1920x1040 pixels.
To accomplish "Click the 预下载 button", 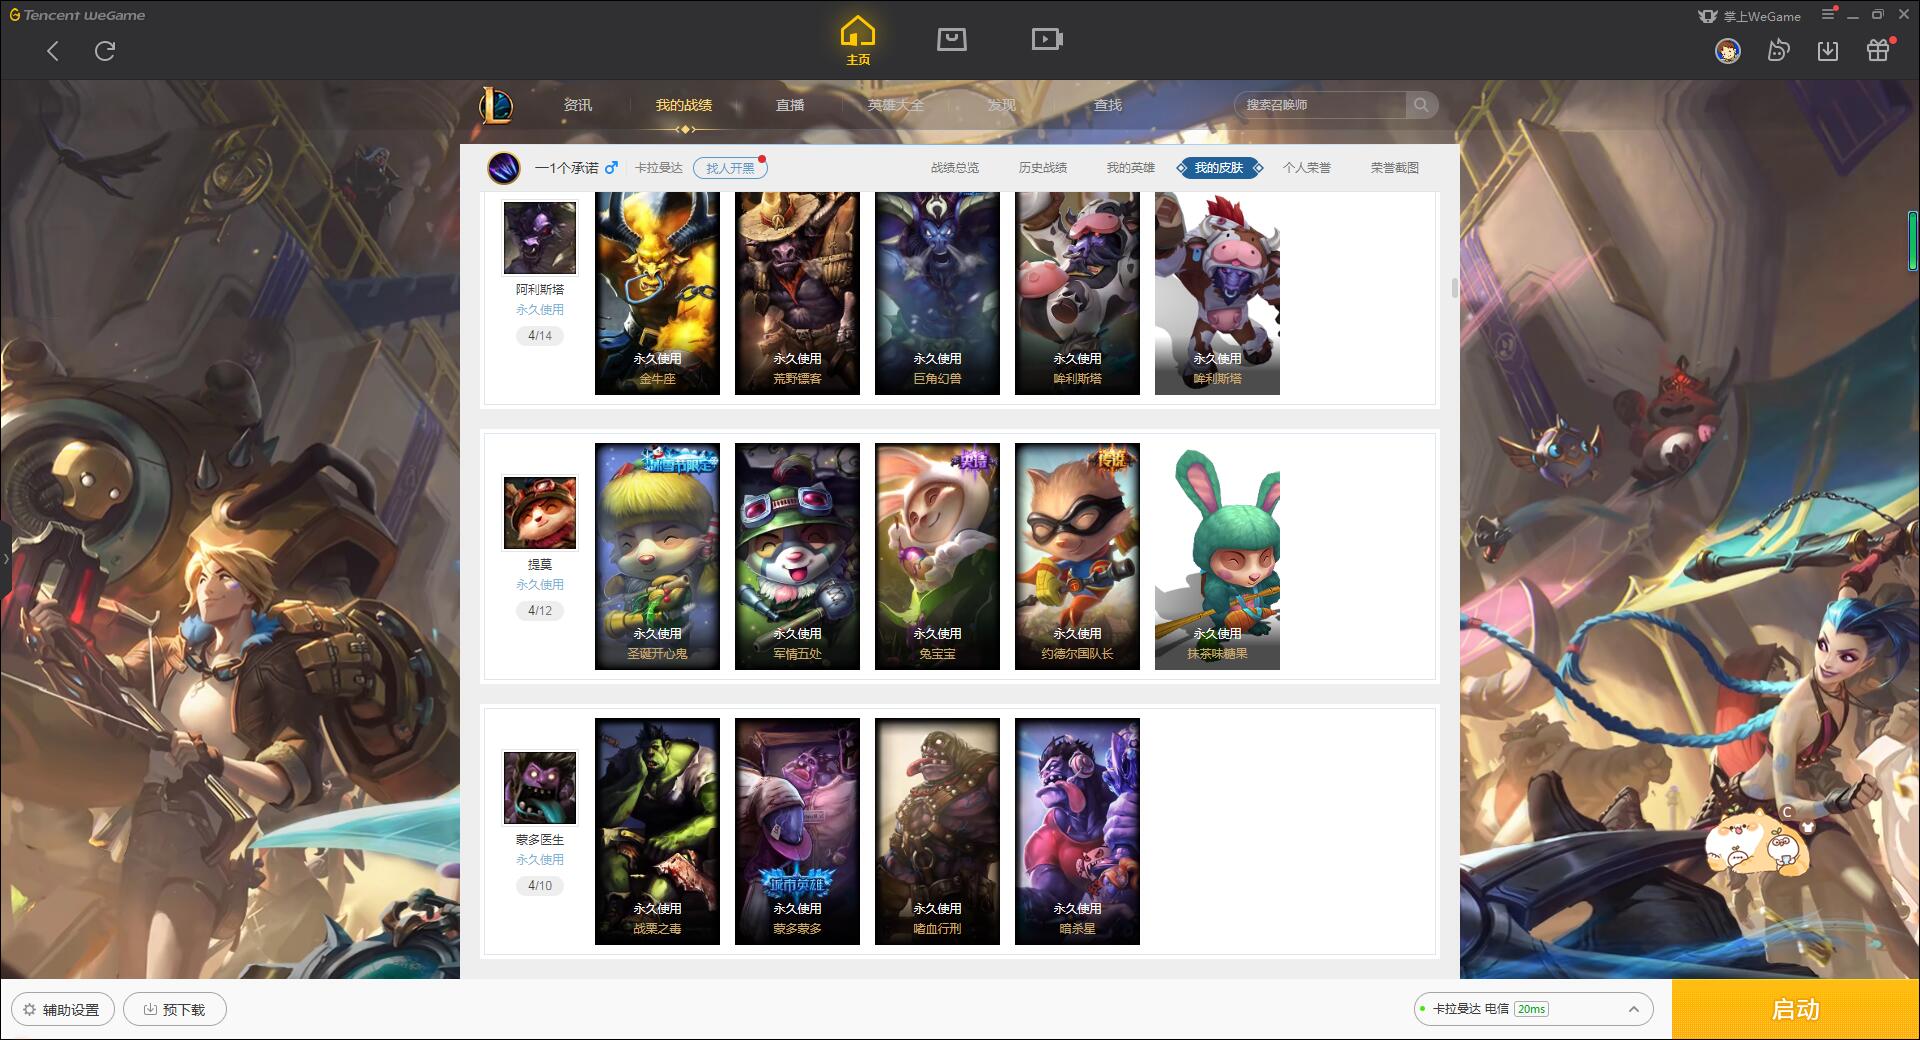I will tap(175, 1009).
